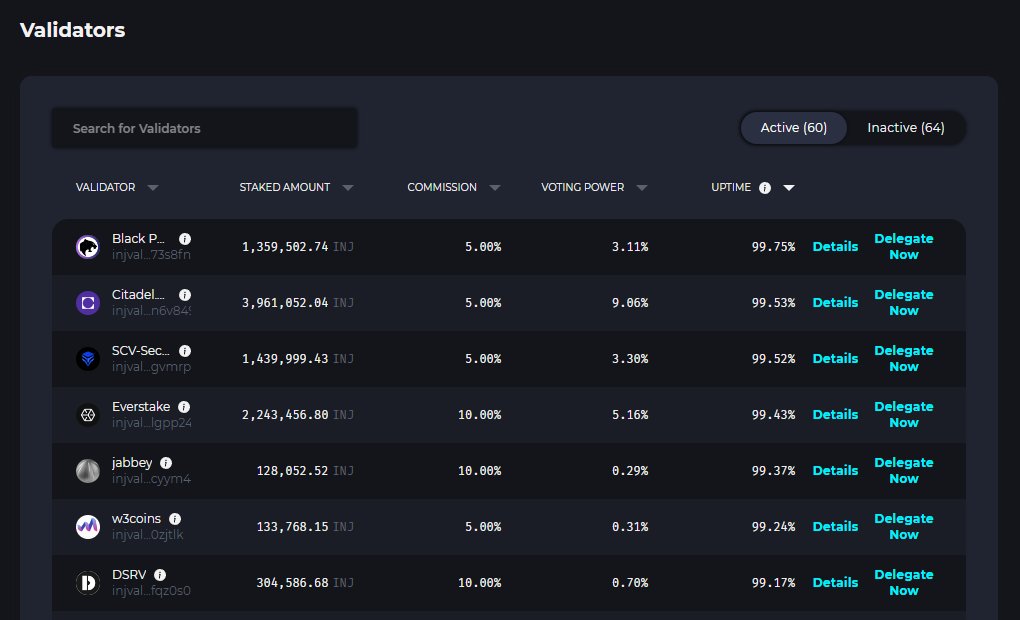Sort by Staked Amount column arrow
1020x620 pixels.
click(348, 187)
